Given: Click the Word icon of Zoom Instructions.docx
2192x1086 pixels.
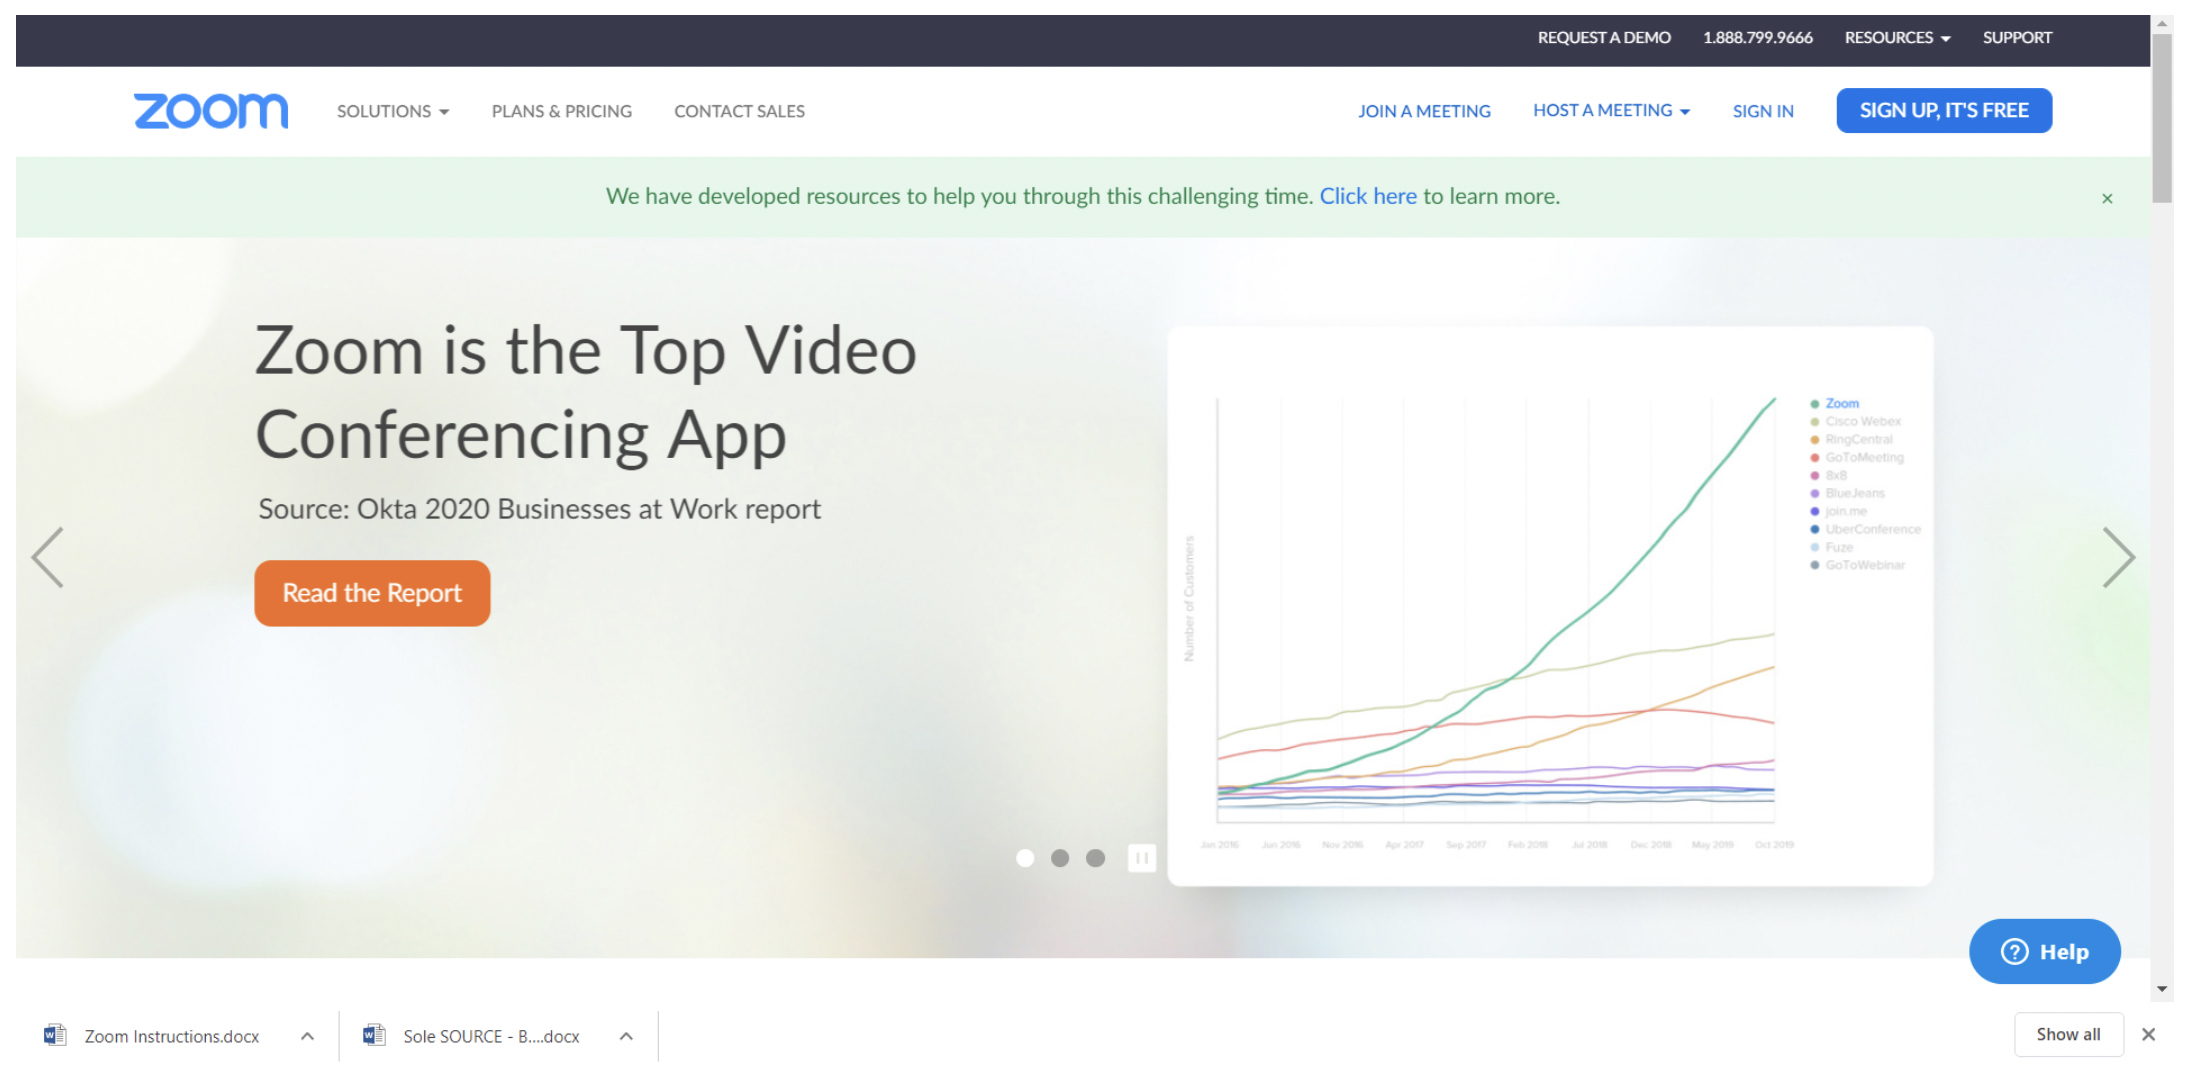Looking at the screenshot, I should (55, 1035).
